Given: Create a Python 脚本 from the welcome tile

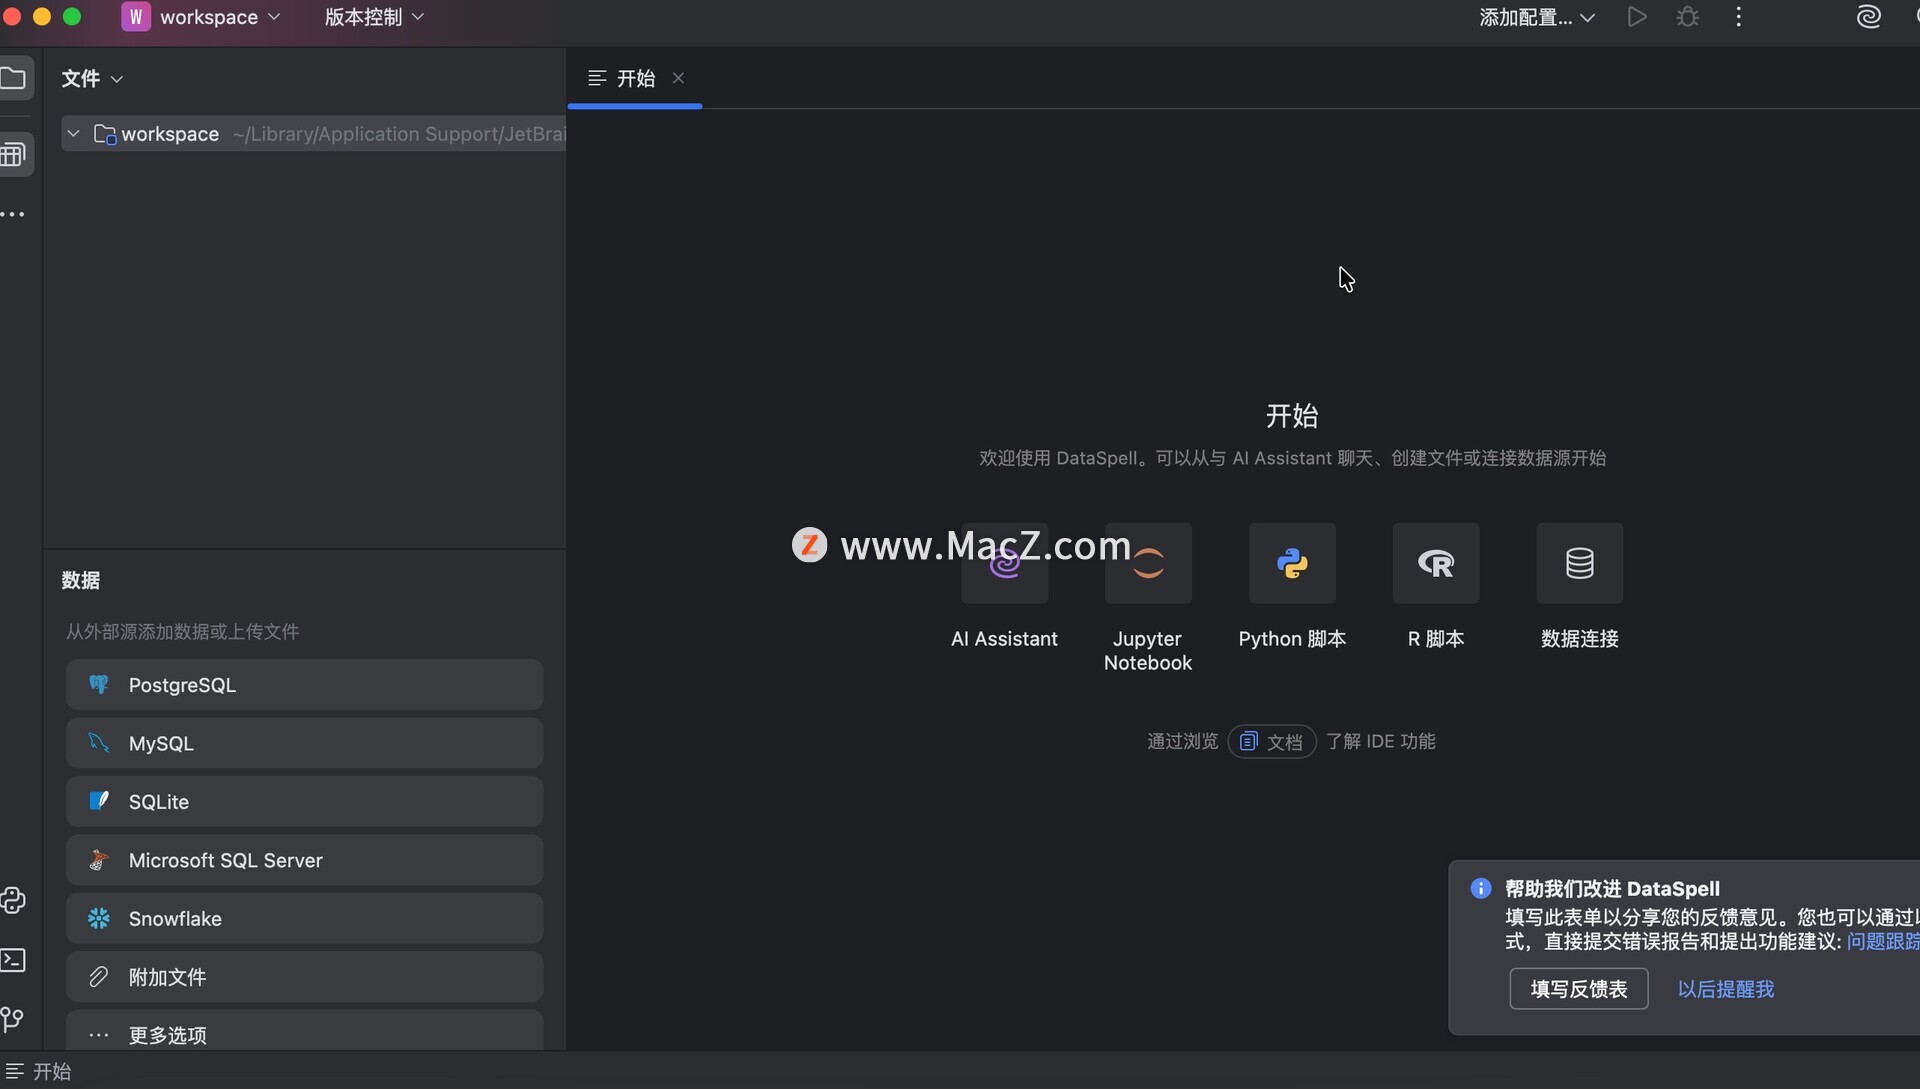Looking at the screenshot, I should click(x=1292, y=563).
